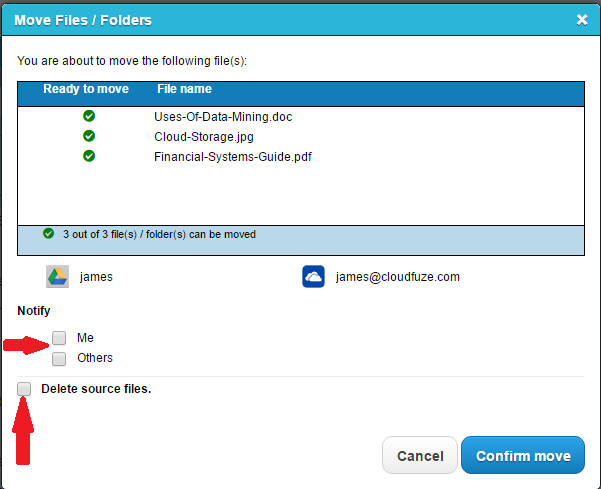Click the Google Drive source icon
601x489 pixels.
click(x=57, y=277)
